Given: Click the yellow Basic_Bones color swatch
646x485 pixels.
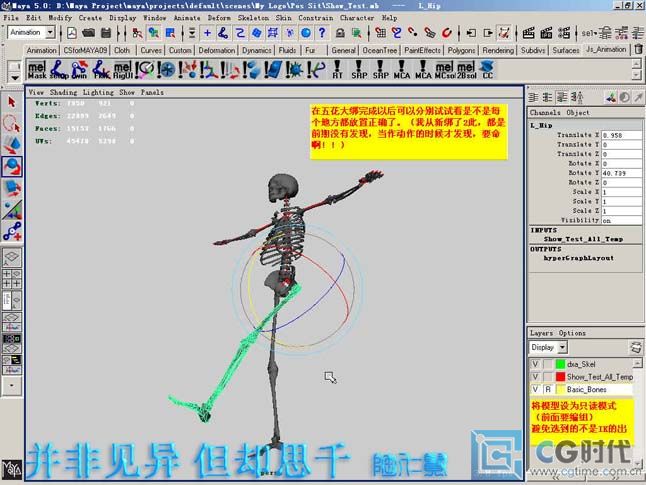Looking at the screenshot, I should 560,389.
